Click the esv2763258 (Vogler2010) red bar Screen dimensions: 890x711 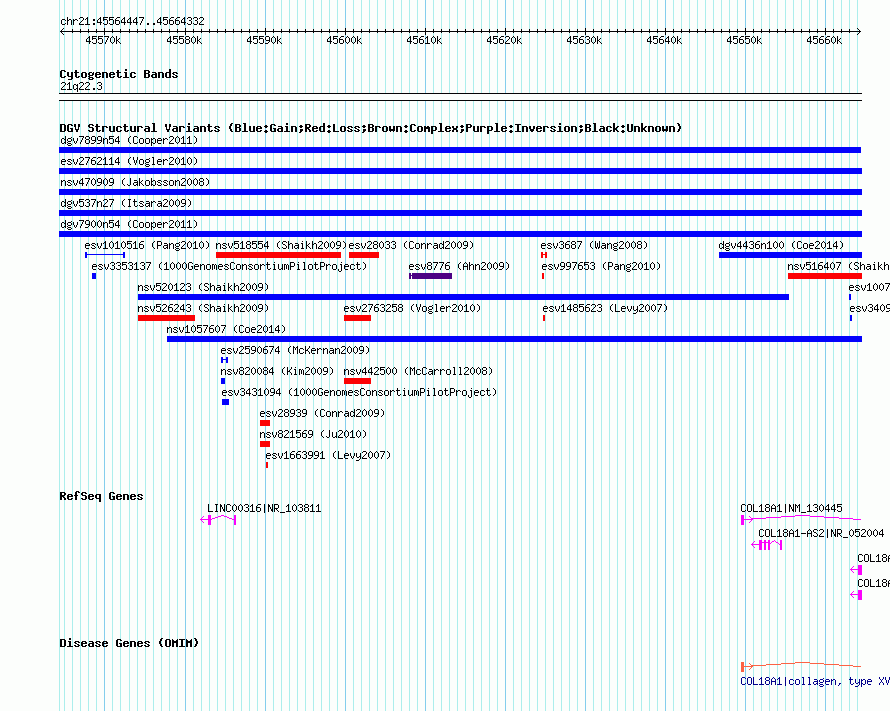[x=358, y=318]
